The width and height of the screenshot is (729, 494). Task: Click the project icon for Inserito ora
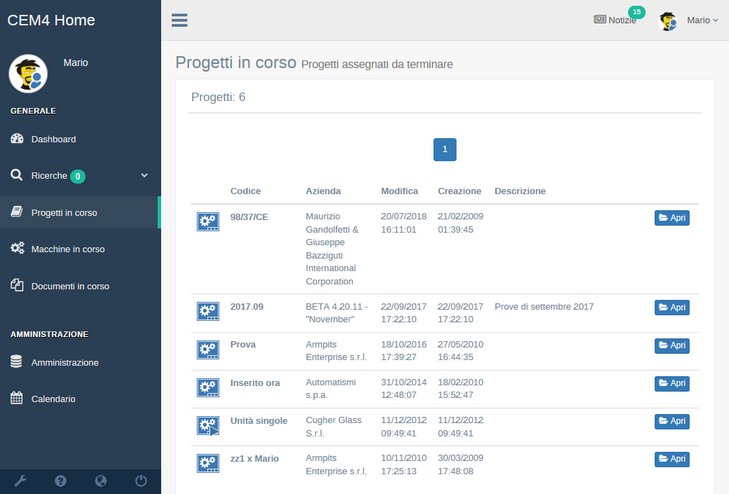coord(208,388)
